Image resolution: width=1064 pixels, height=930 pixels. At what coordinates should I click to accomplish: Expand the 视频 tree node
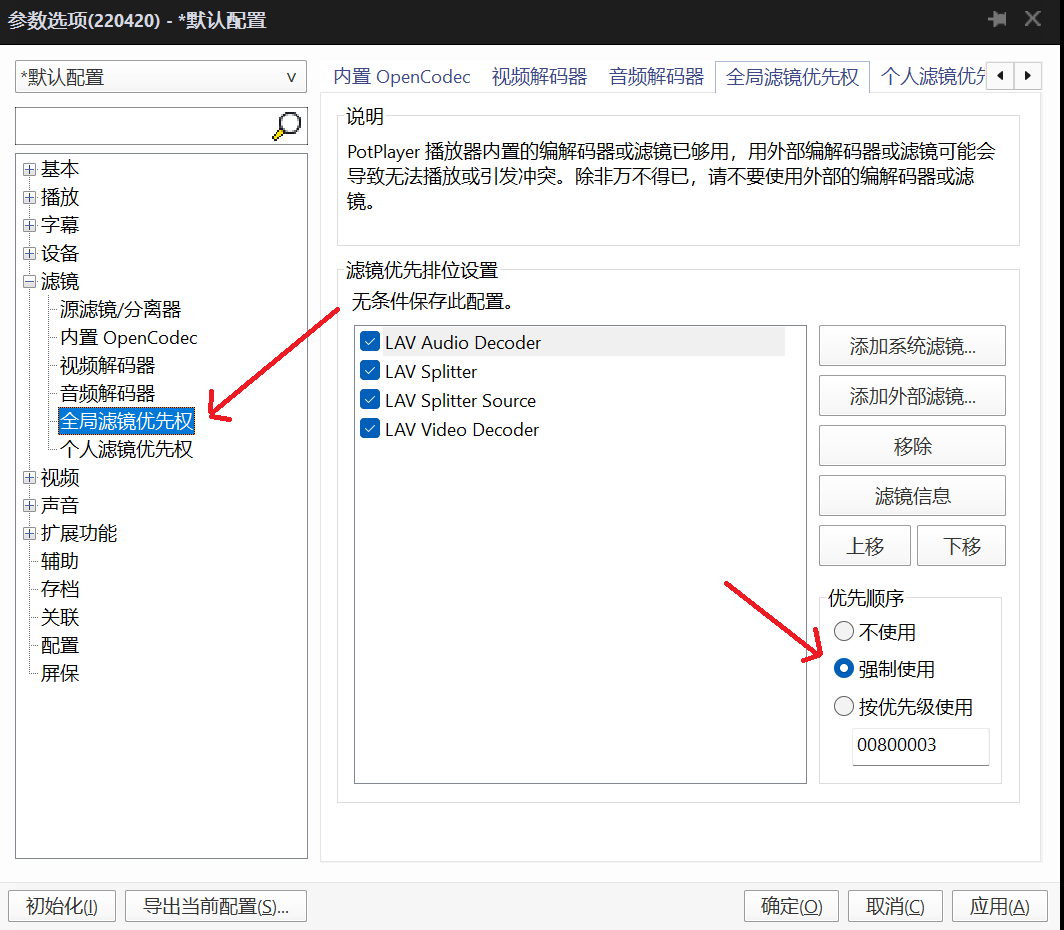click(x=29, y=478)
